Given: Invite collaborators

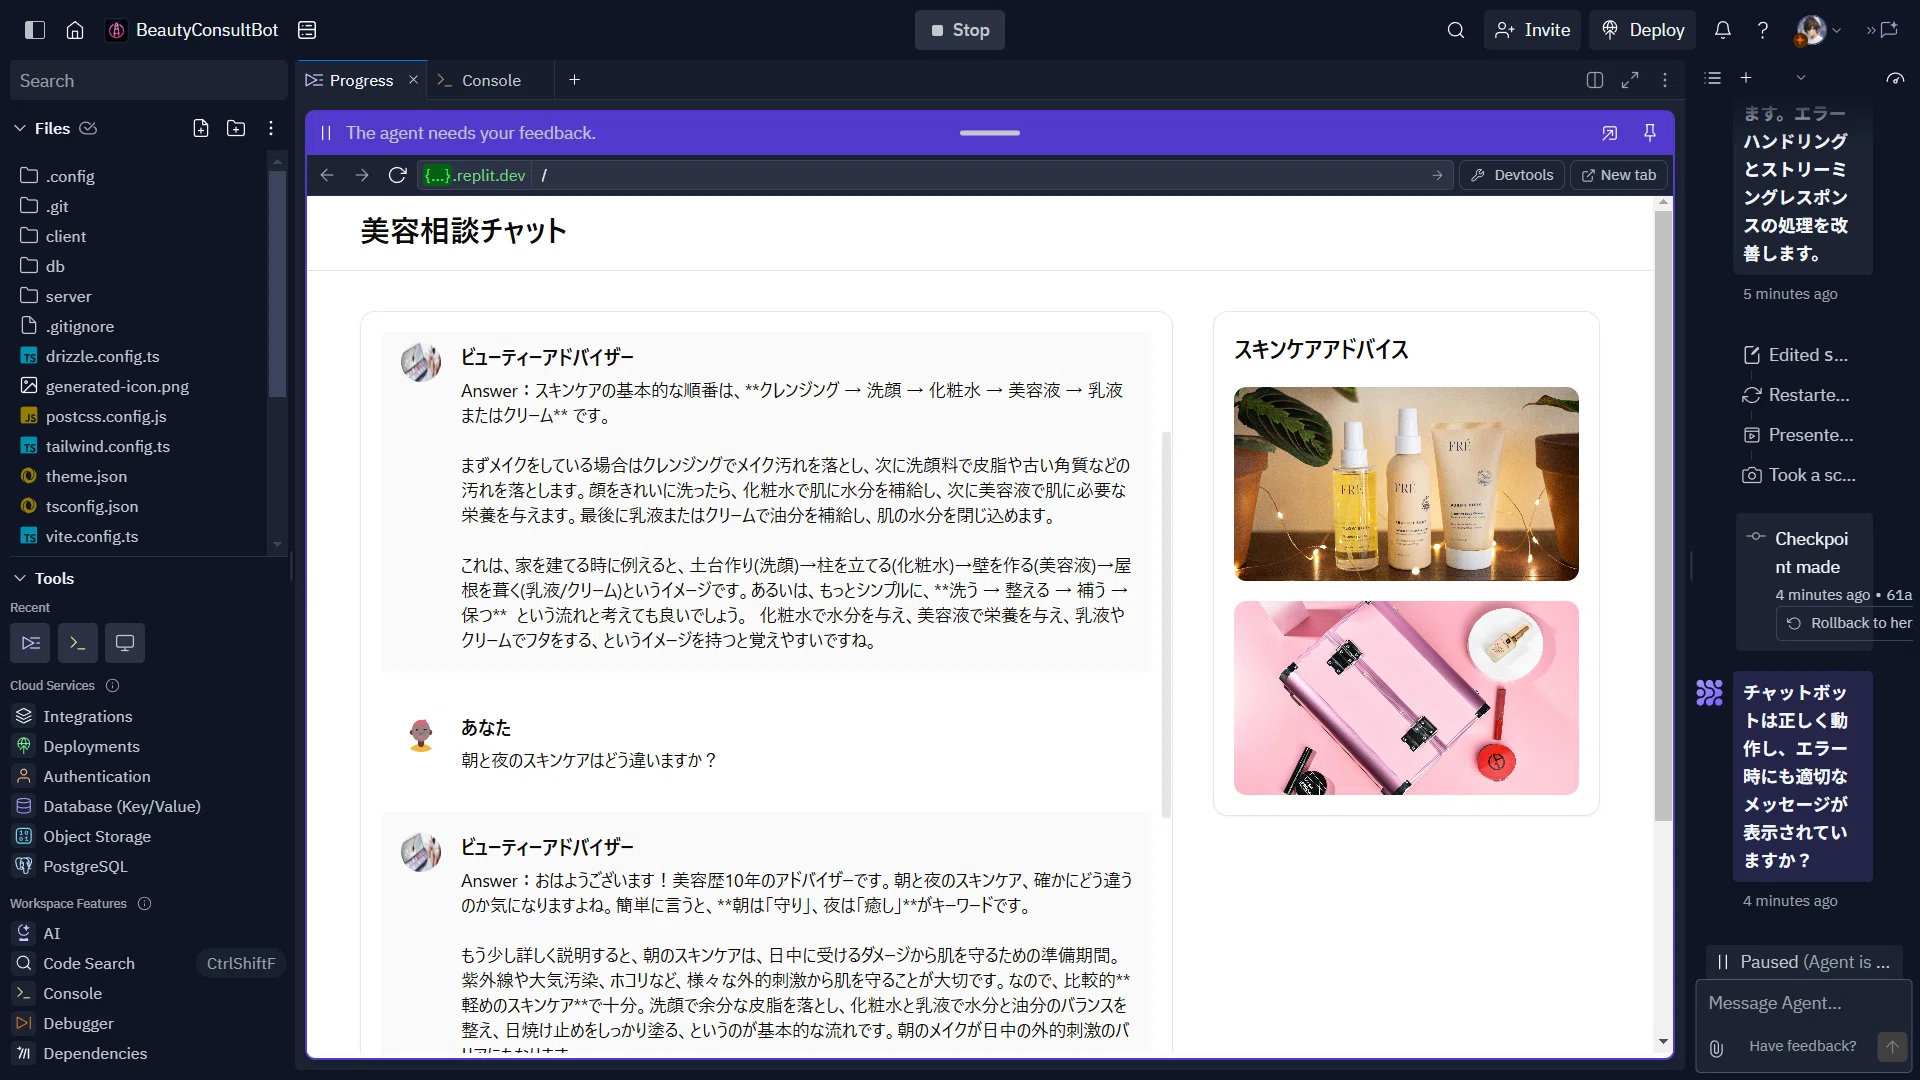Looking at the screenshot, I should coord(1532,30).
